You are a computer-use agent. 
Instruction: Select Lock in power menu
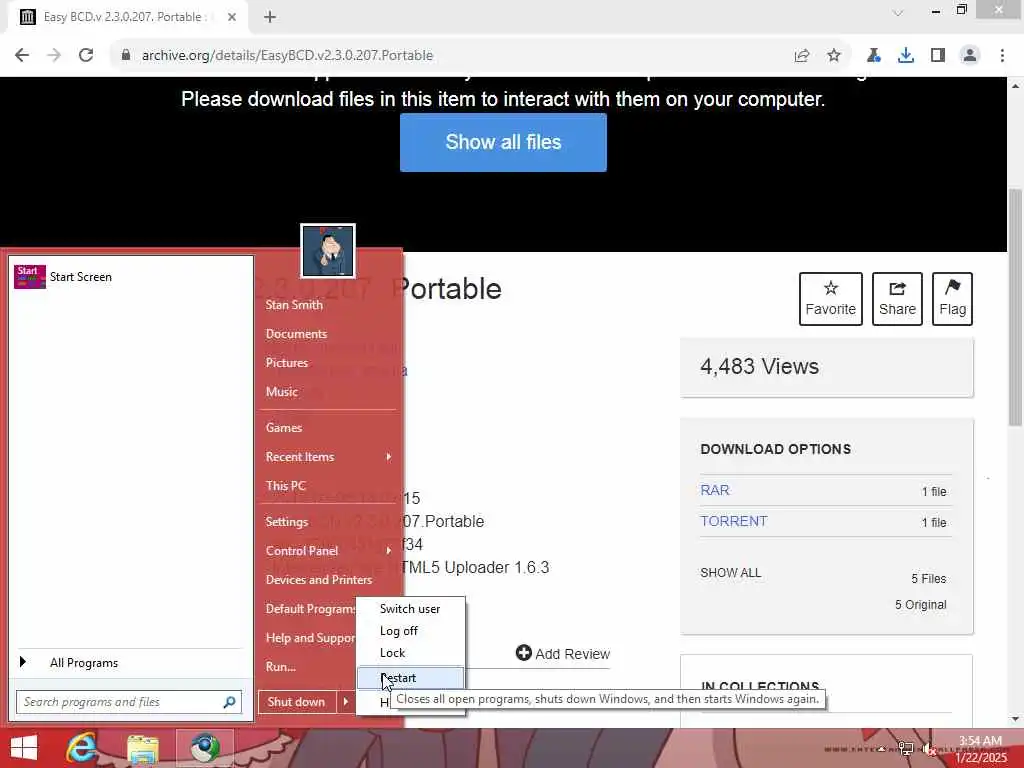point(410,652)
